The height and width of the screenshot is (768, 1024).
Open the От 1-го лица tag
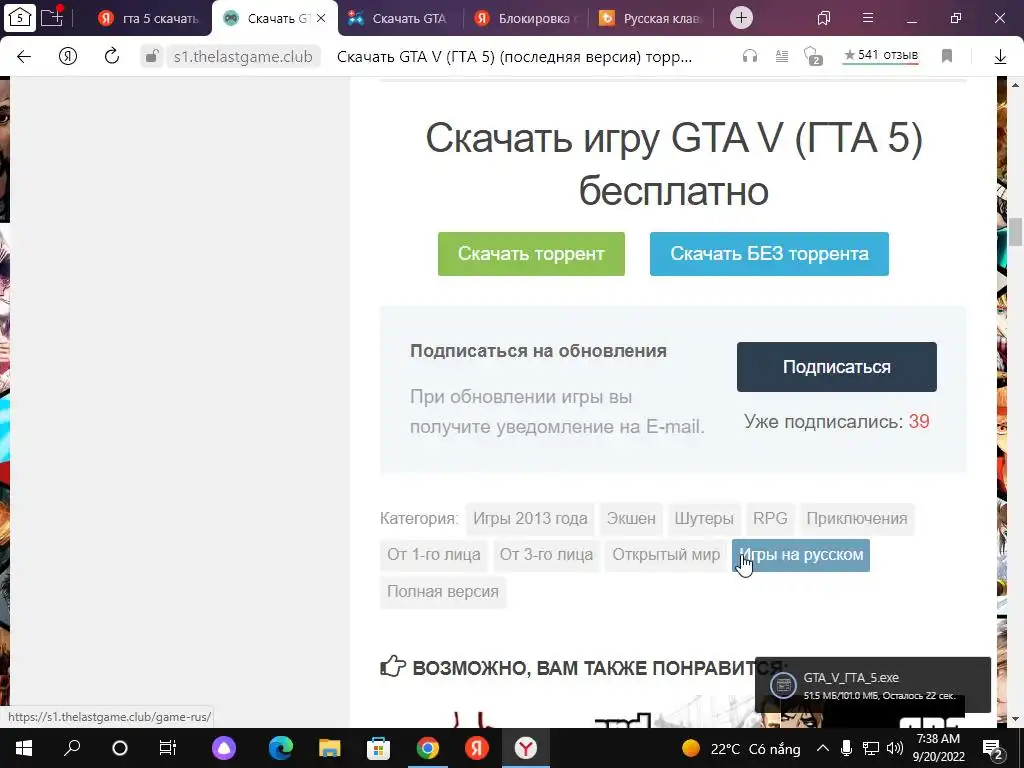(434, 555)
